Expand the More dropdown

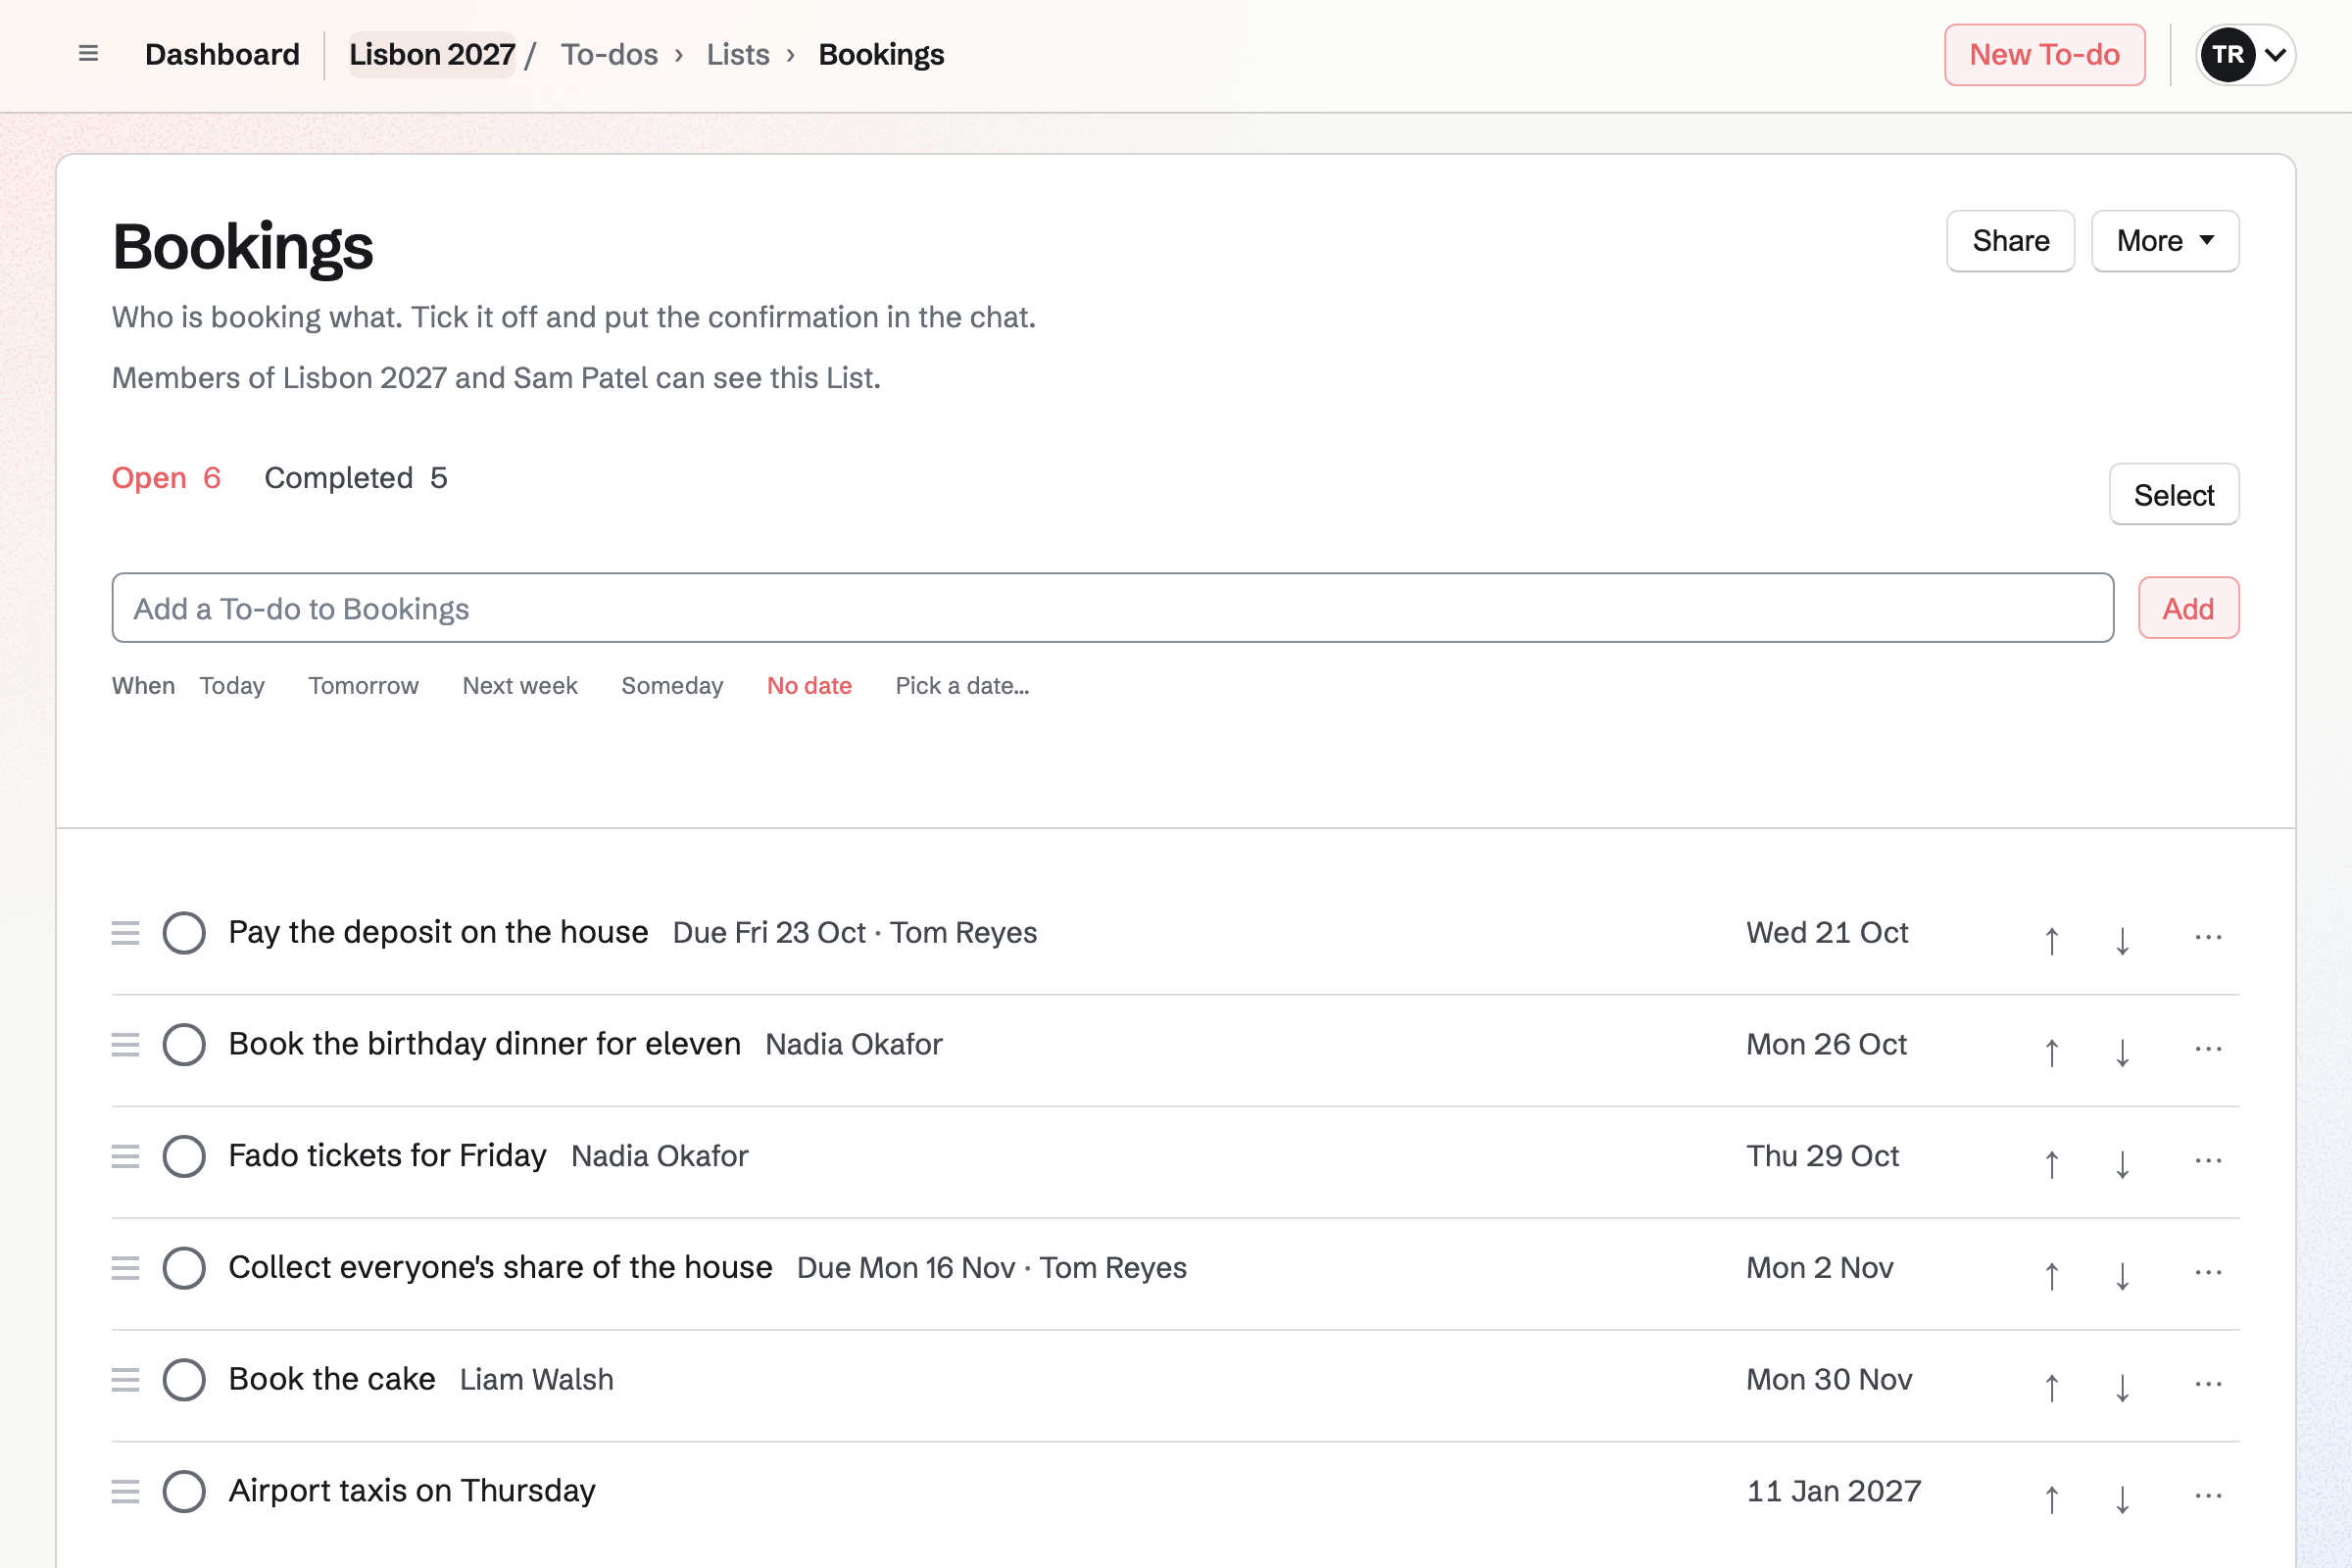pyautogui.click(x=2165, y=241)
